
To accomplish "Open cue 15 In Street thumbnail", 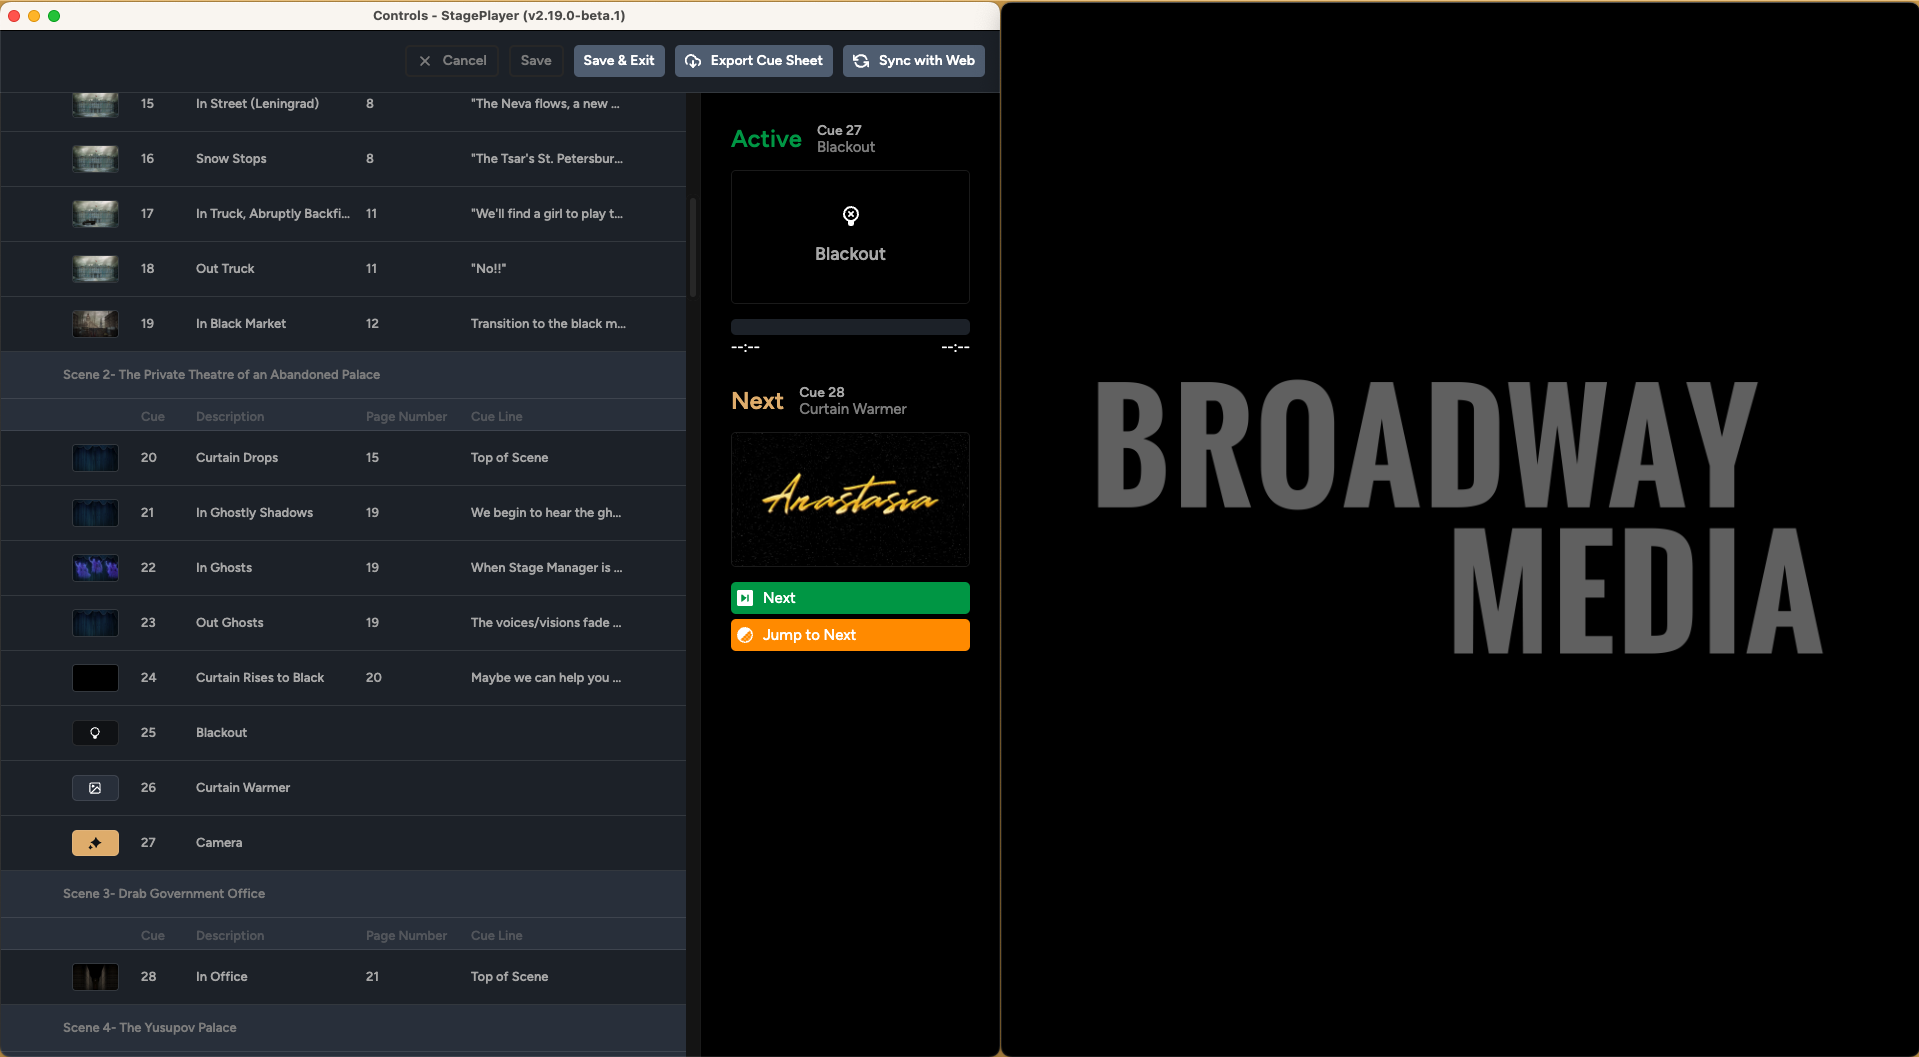I will pos(95,104).
